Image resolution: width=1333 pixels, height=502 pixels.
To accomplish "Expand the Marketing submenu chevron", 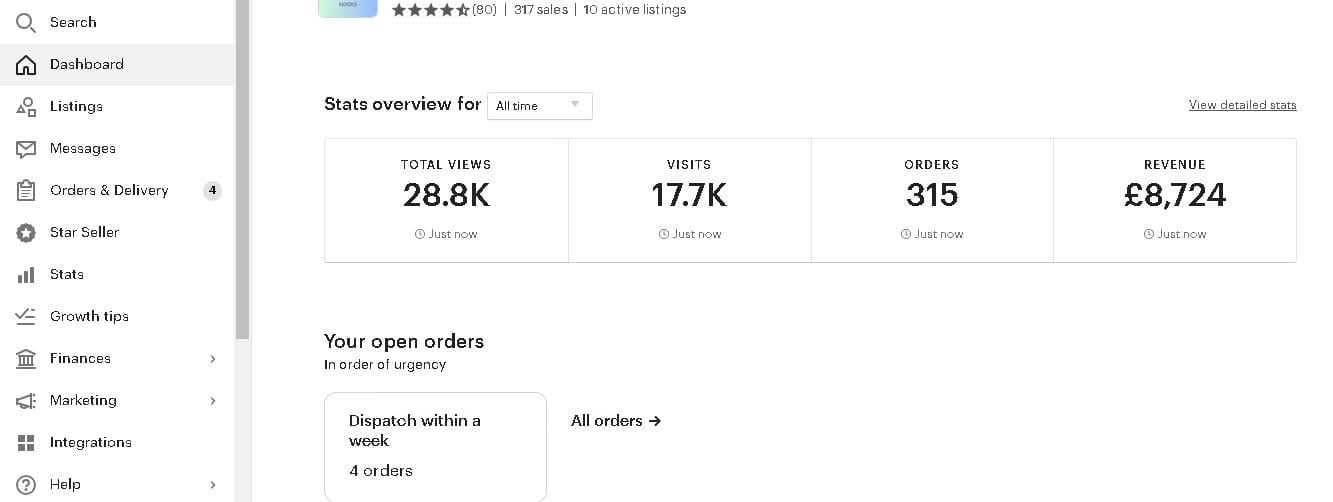I will pyautogui.click(x=212, y=400).
